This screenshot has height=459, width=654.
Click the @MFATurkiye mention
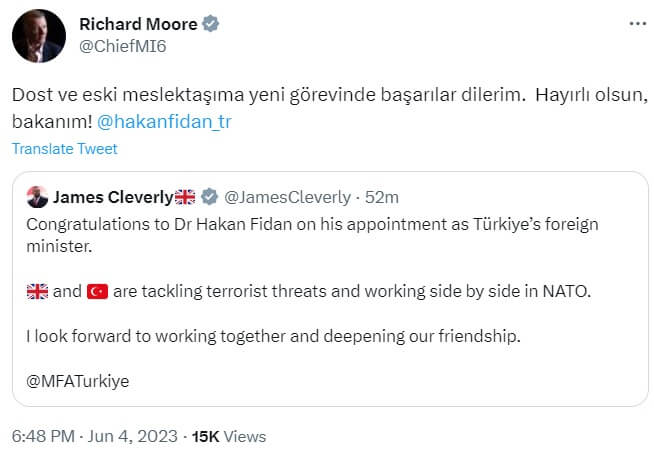point(76,381)
